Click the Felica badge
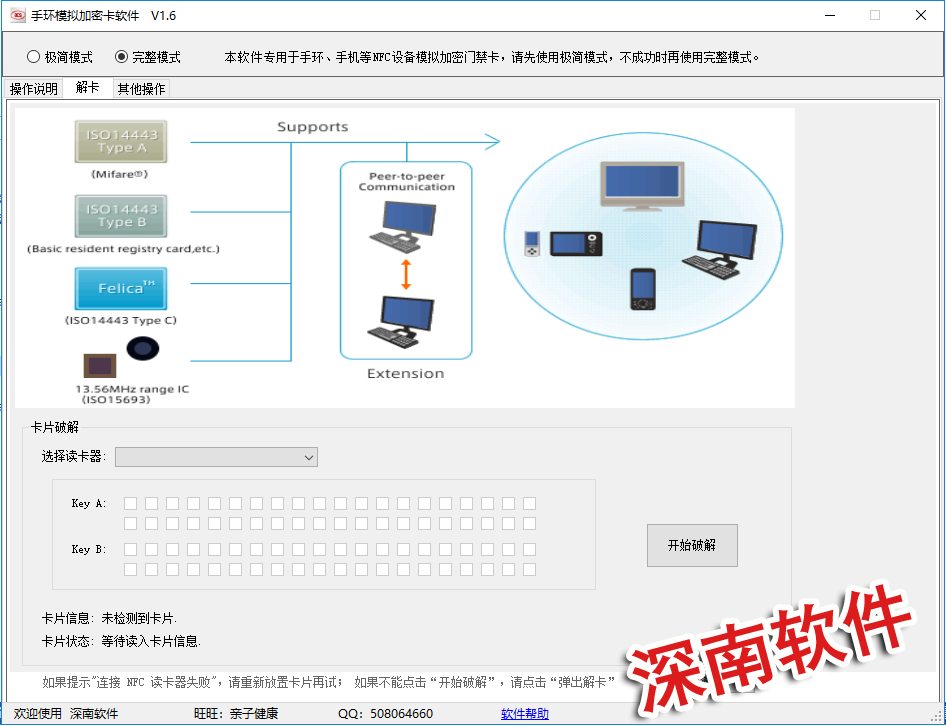 click(121, 288)
